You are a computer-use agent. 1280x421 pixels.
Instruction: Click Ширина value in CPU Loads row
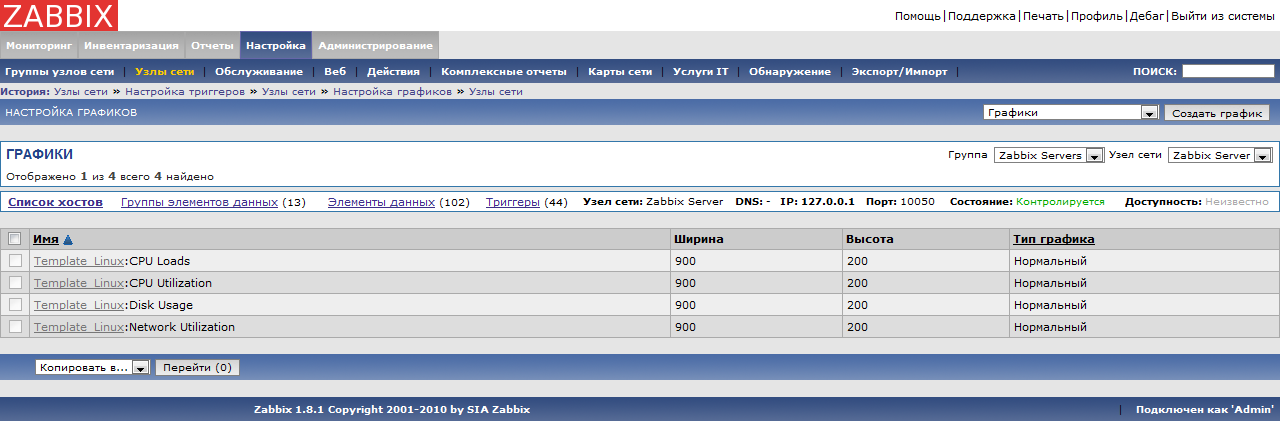(685, 261)
